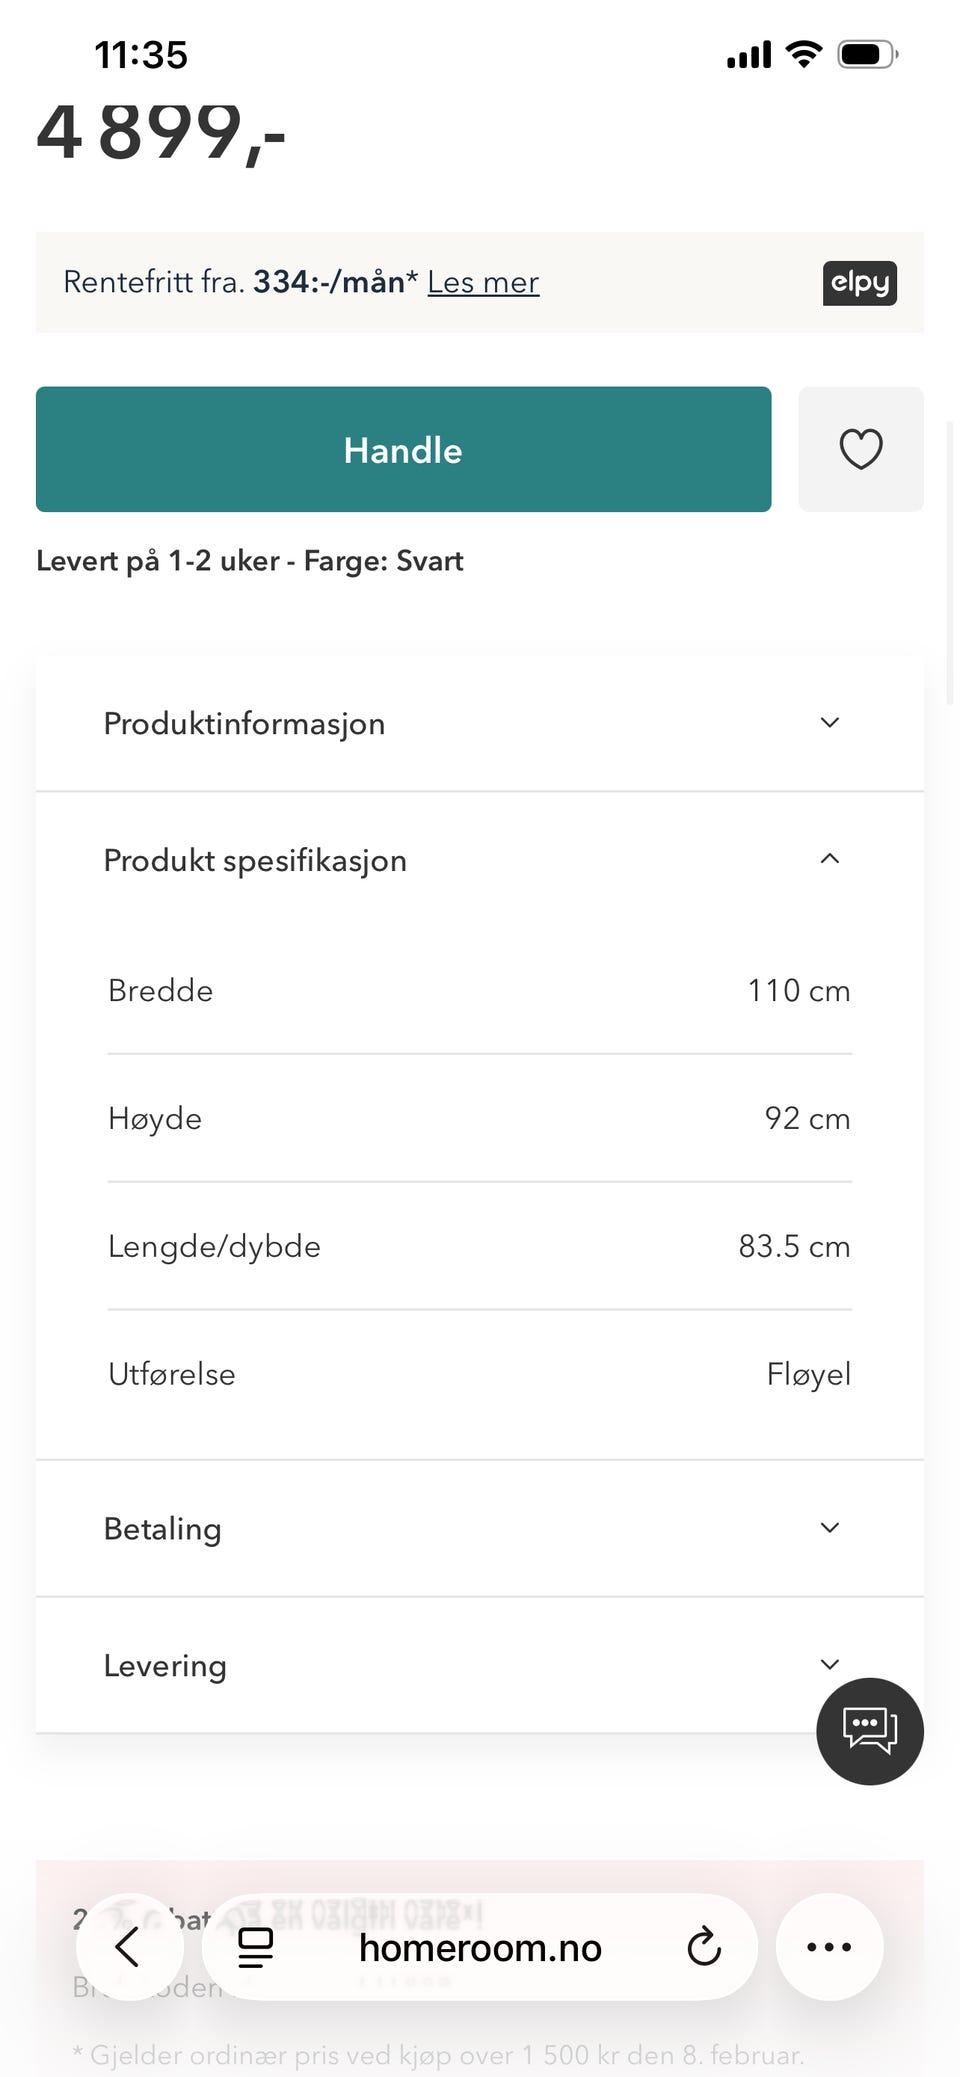Expand the Levering section chevron
Image resolution: width=960 pixels, height=2077 pixels.
pyautogui.click(x=829, y=1664)
